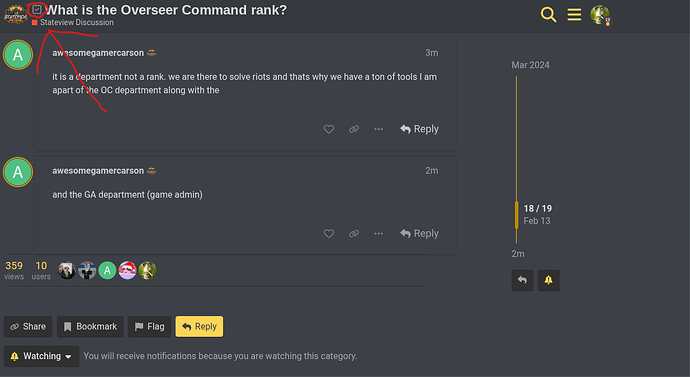The width and height of the screenshot is (690, 377).
Task: Click the solved checkbox icon beside title
Action: (37, 9)
